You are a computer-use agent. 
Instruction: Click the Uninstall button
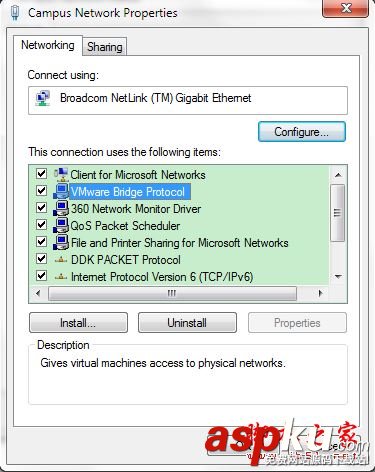pos(187,323)
